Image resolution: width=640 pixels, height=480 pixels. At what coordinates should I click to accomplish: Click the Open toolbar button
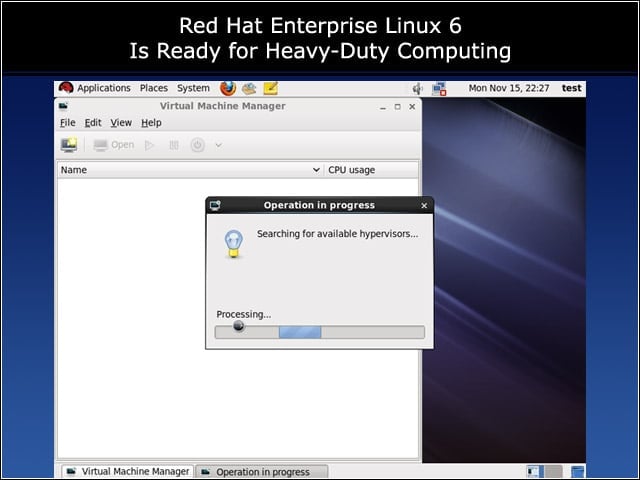(x=113, y=145)
